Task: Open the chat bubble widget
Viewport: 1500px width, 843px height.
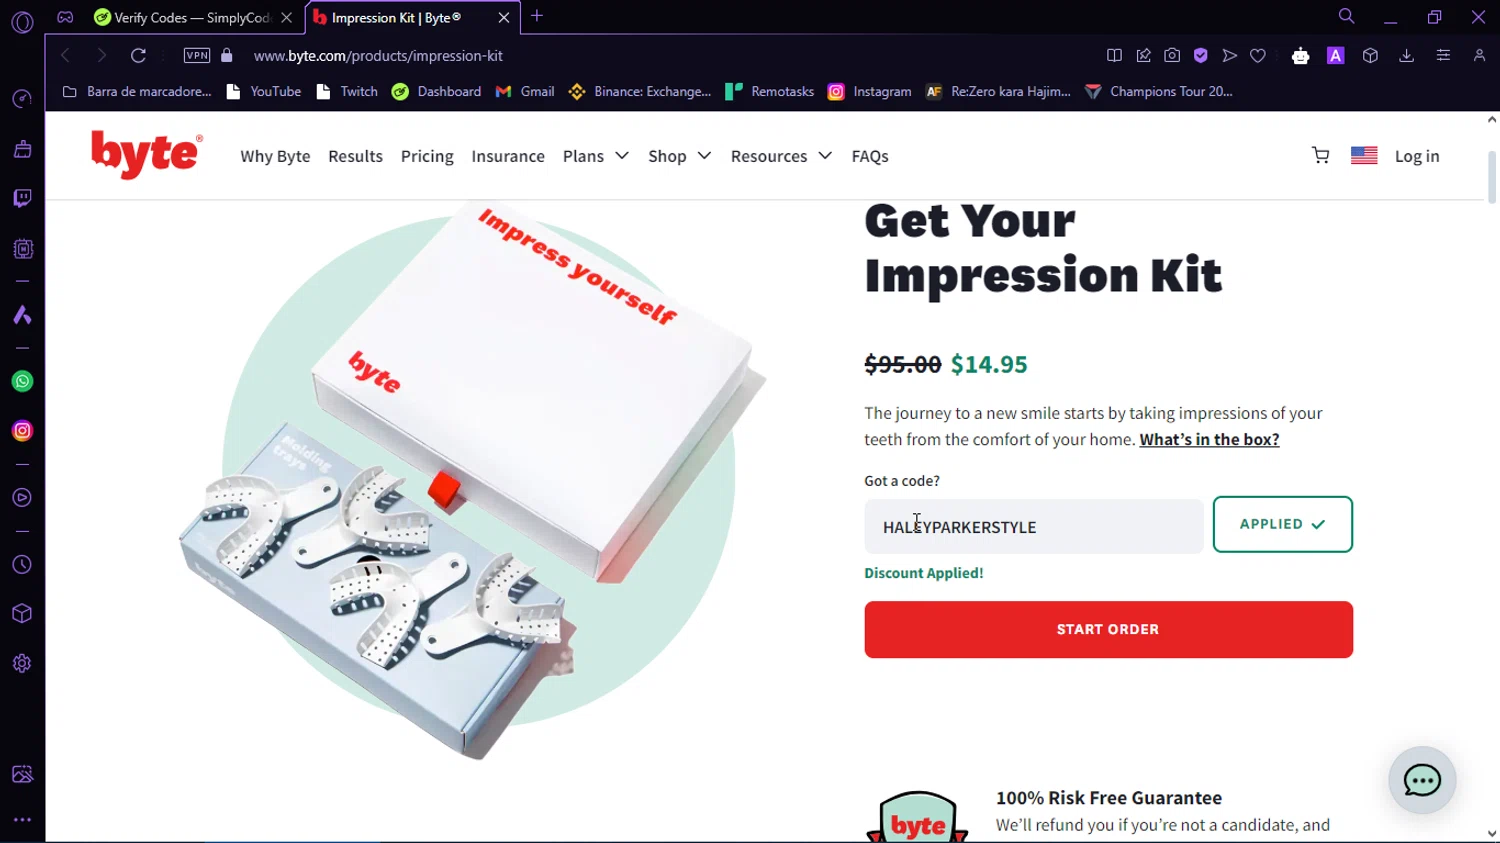Action: [1422, 780]
